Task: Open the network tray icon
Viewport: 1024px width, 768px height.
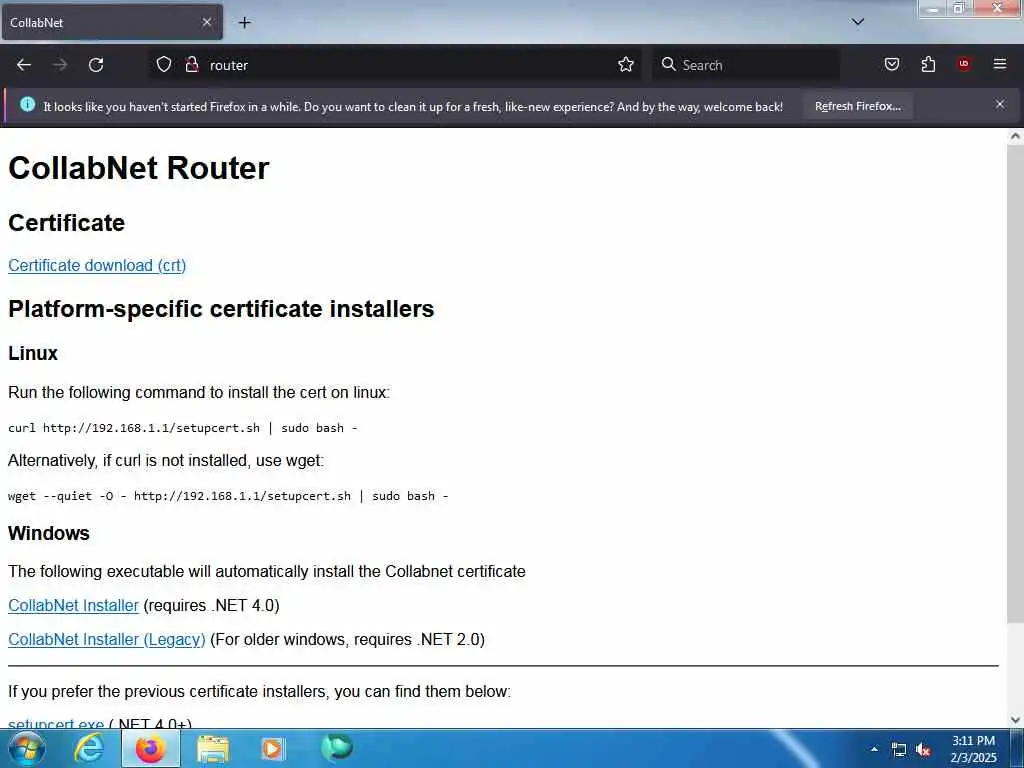Action: [899, 750]
